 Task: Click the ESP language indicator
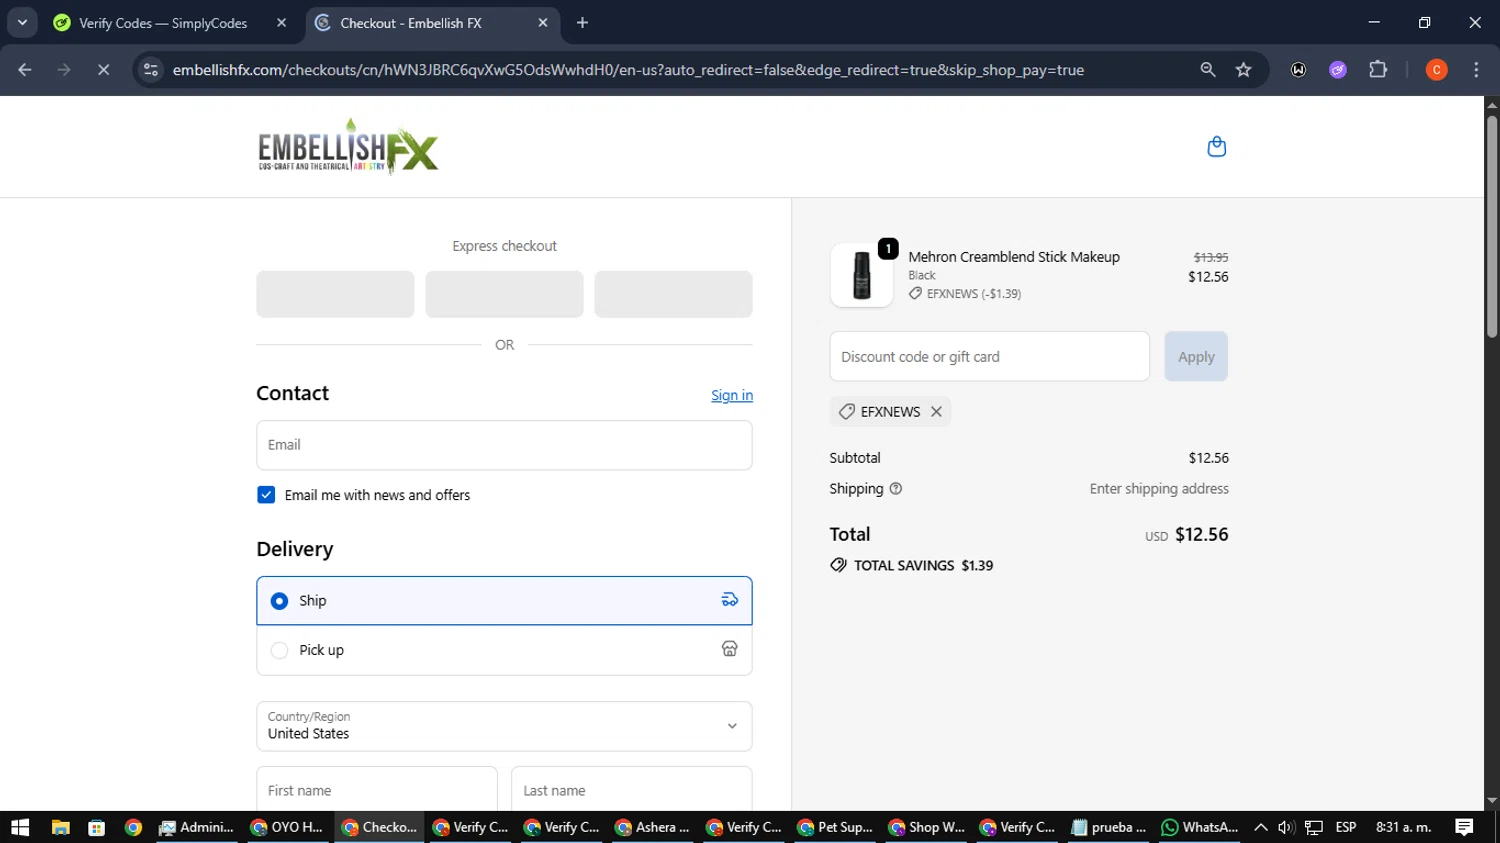pos(1346,827)
